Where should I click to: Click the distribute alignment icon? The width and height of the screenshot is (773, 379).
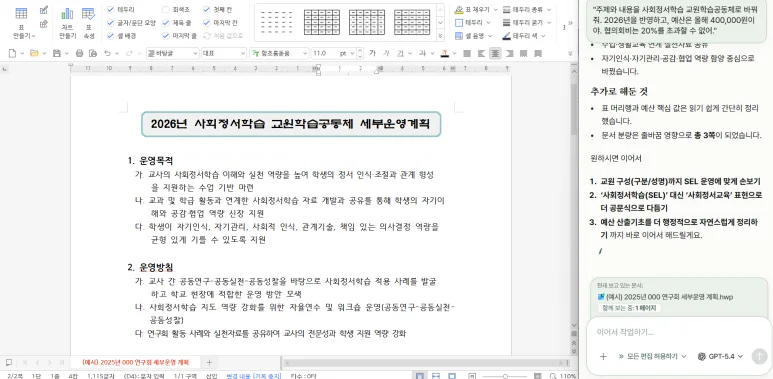[x=524, y=53]
